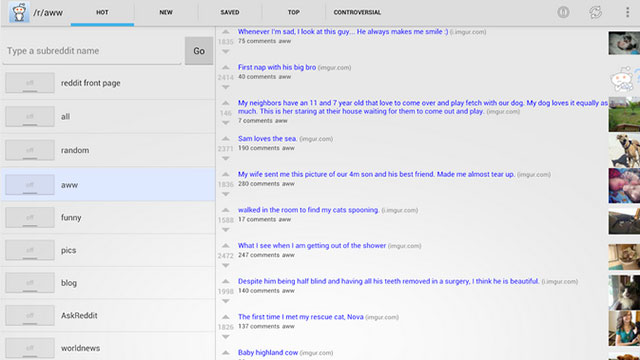Open the TOP tab

(x=293, y=12)
